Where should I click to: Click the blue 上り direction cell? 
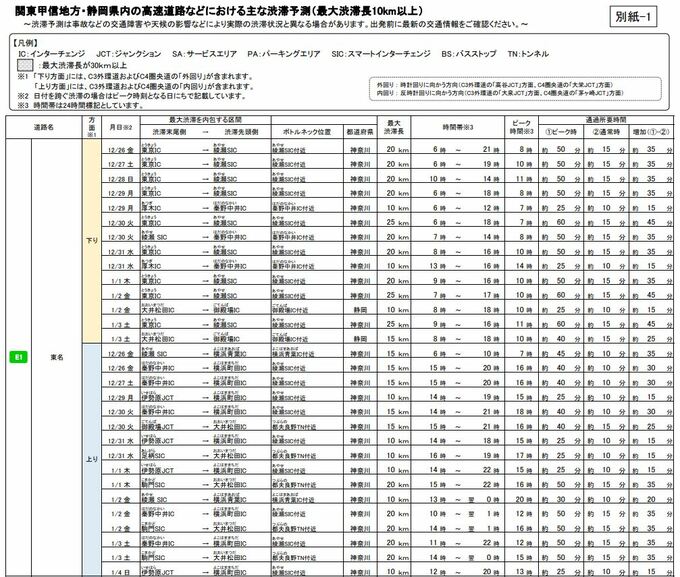[91, 460]
